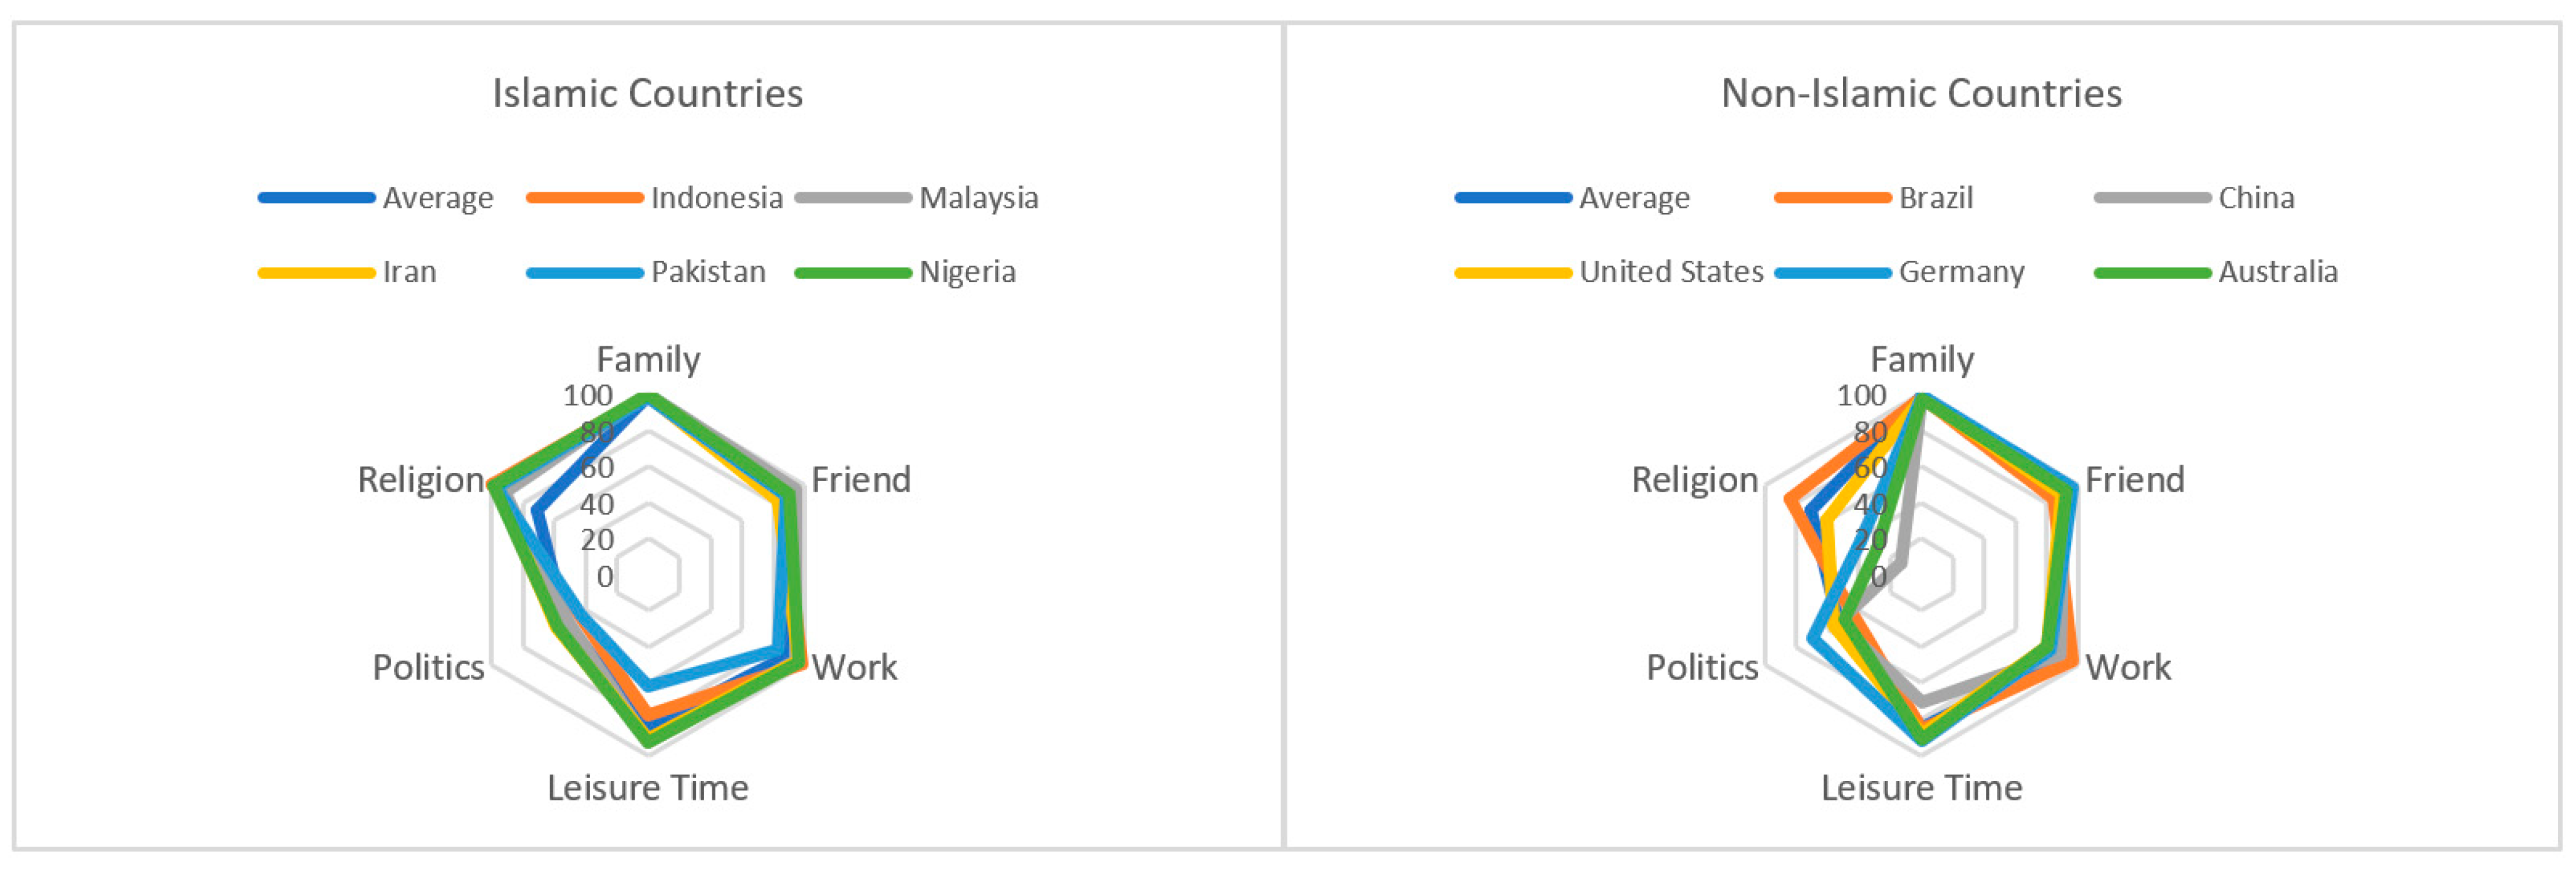Click Australia's green legend line swatch
This screenshot has height=873, width=2576.
point(2152,272)
